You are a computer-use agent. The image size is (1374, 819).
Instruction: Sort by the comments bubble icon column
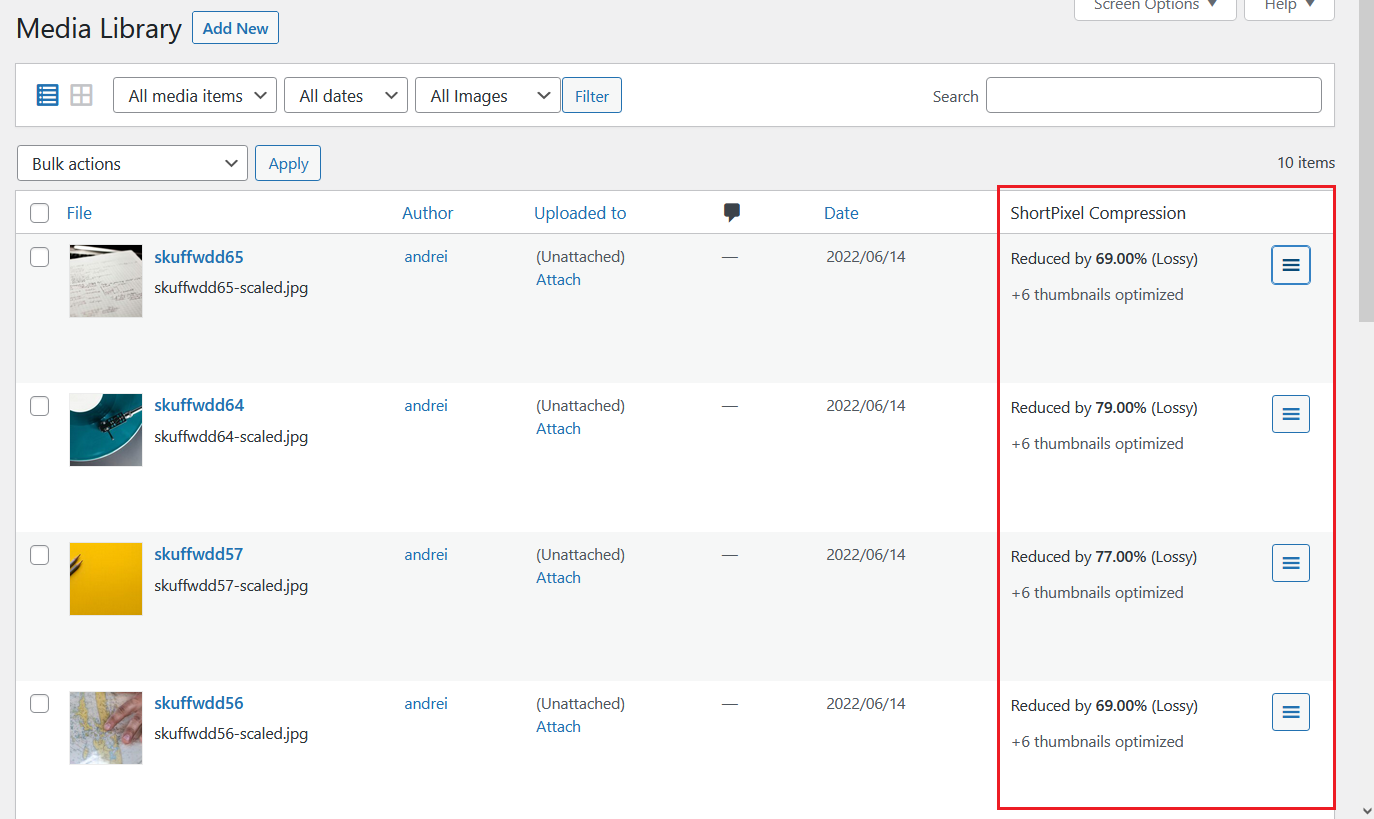tap(732, 212)
